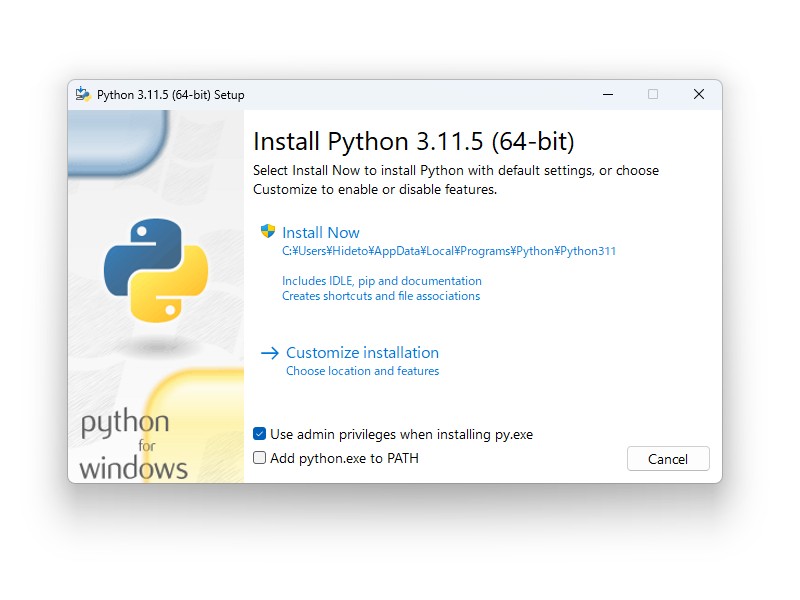Enable the "Add python.exe to PATH" checkbox
The height and width of the screenshot is (600, 800).
(259, 458)
